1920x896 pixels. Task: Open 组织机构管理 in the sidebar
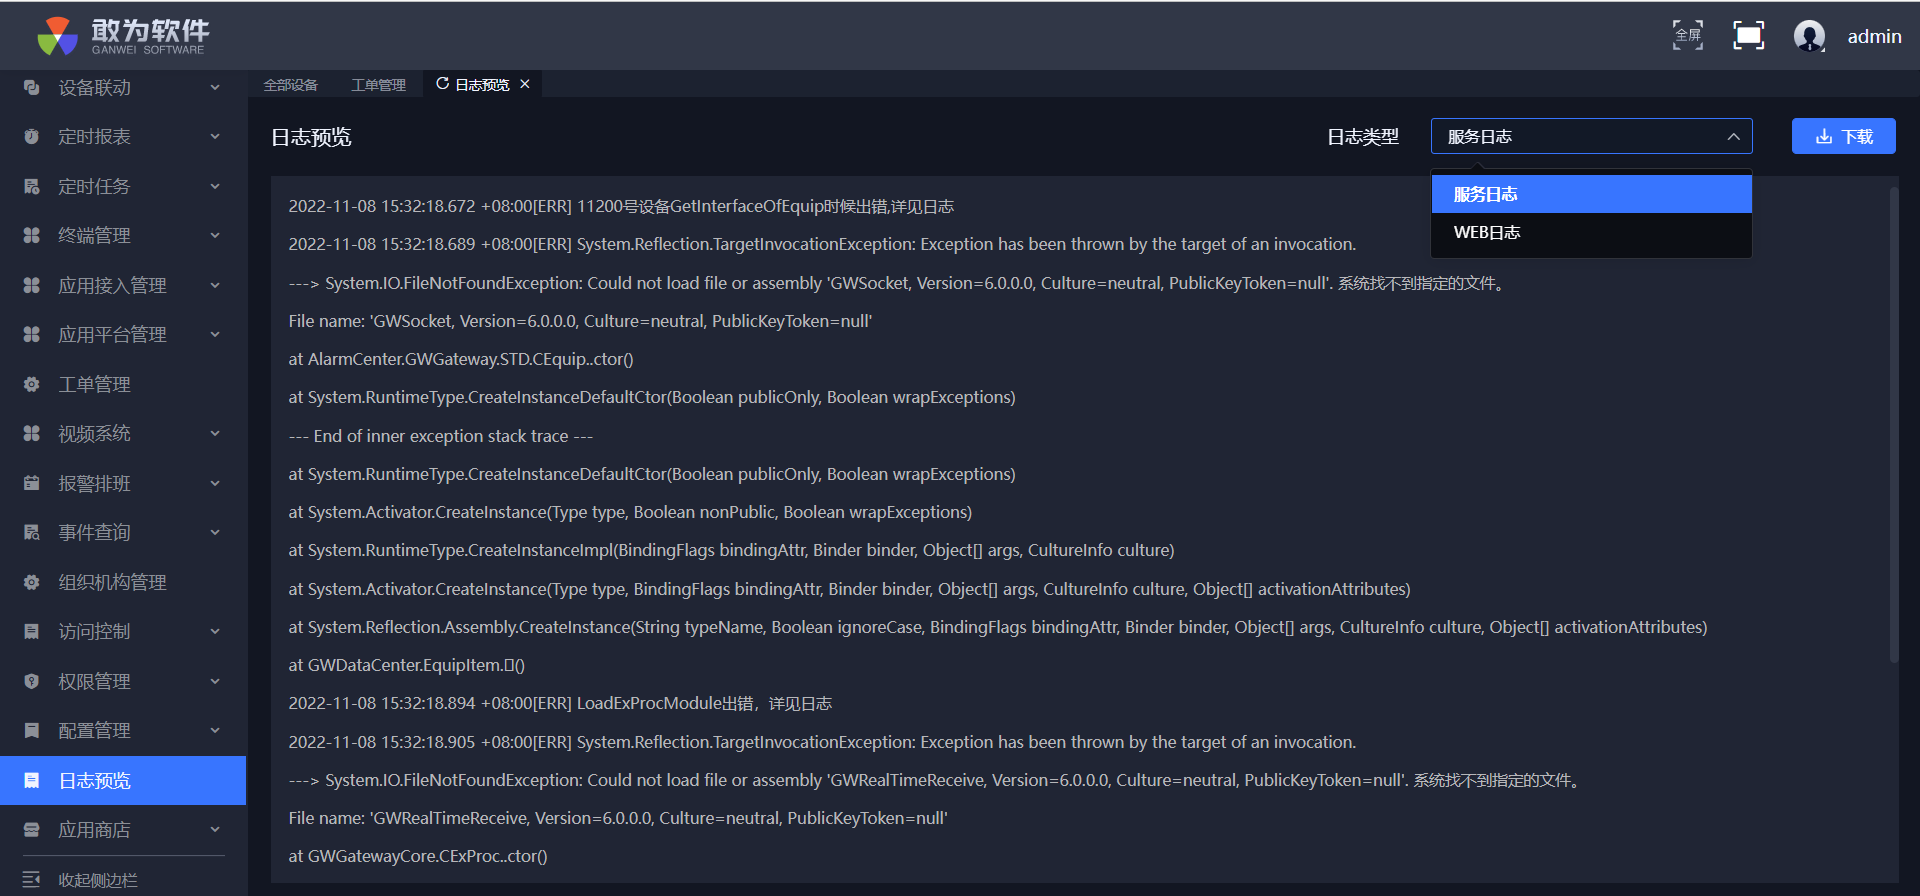(x=123, y=582)
